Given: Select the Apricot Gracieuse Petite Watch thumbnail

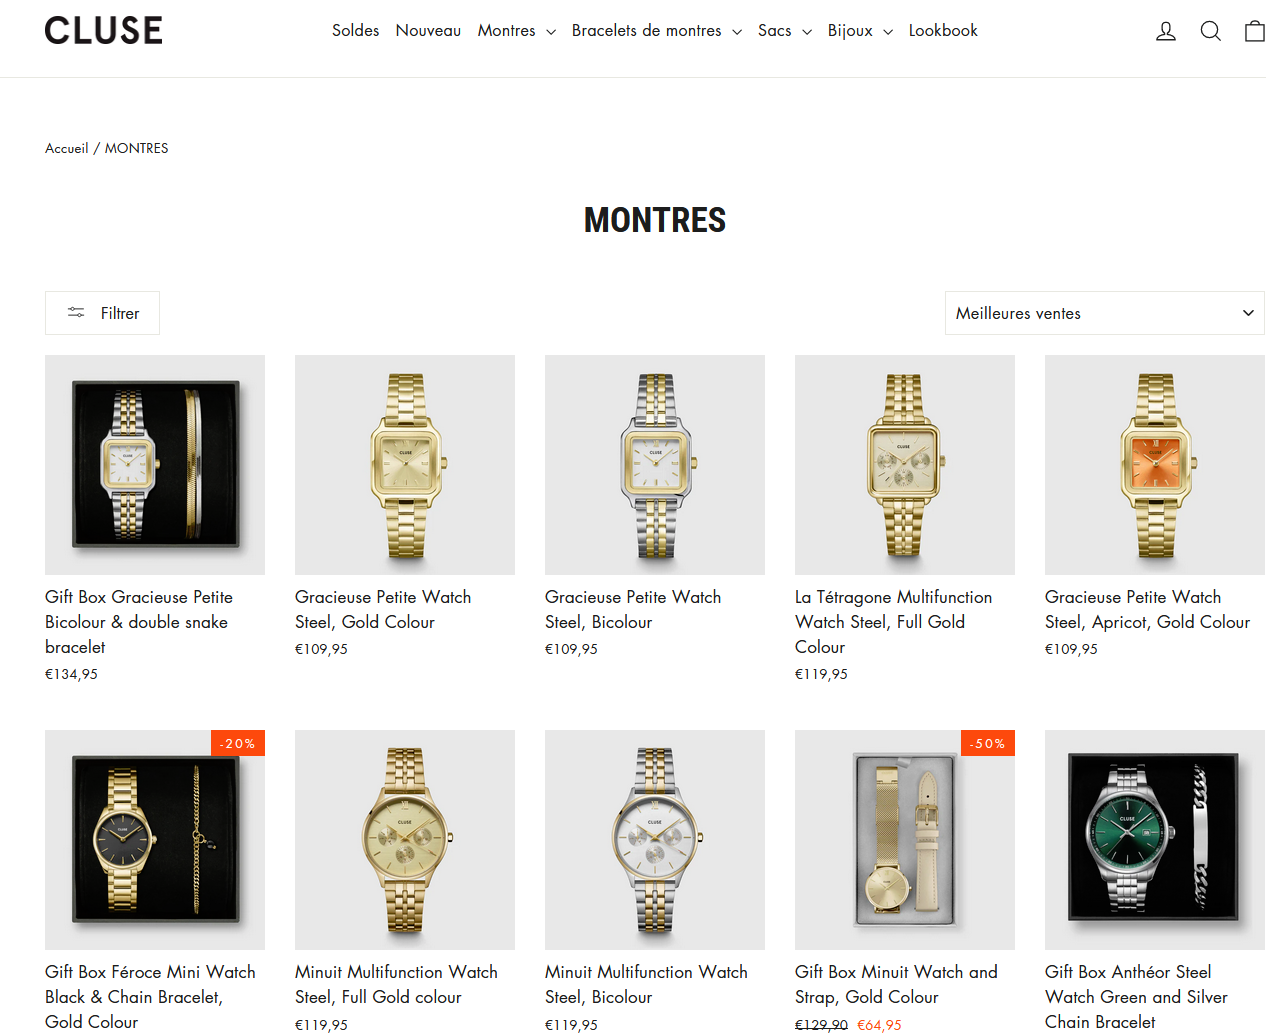Looking at the screenshot, I should [x=1155, y=465].
